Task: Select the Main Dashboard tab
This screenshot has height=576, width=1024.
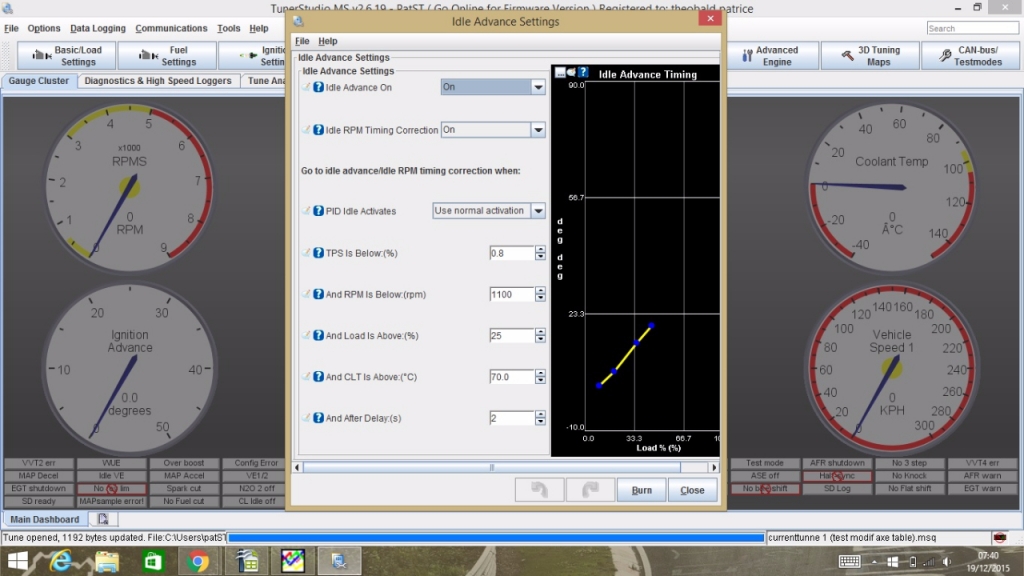Action: pyautogui.click(x=44, y=519)
